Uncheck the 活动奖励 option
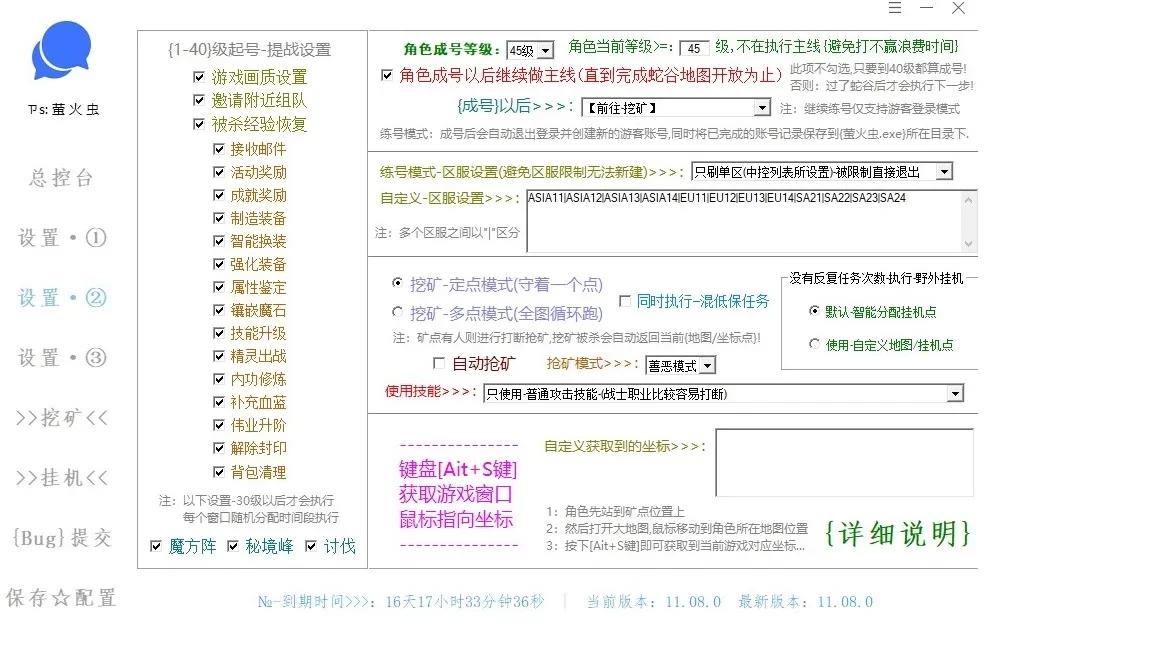The width and height of the screenshot is (1152, 648). (x=218, y=172)
